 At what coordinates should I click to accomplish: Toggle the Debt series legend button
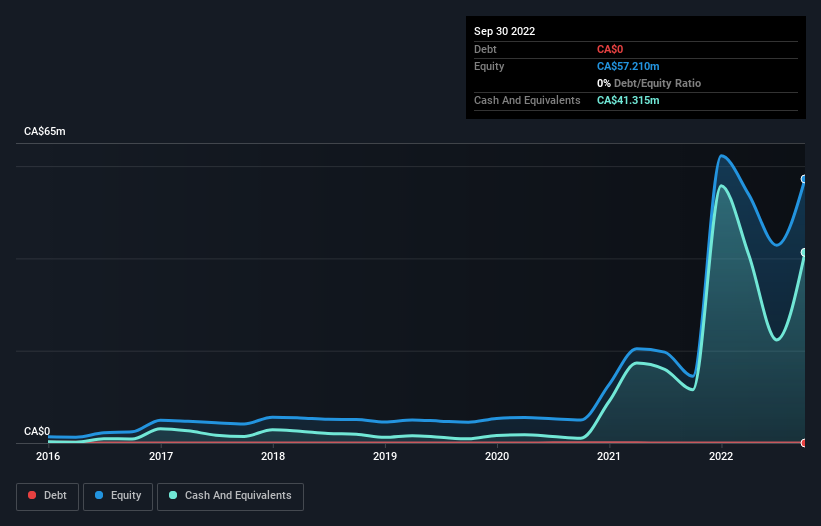pyautogui.click(x=48, y=496)
